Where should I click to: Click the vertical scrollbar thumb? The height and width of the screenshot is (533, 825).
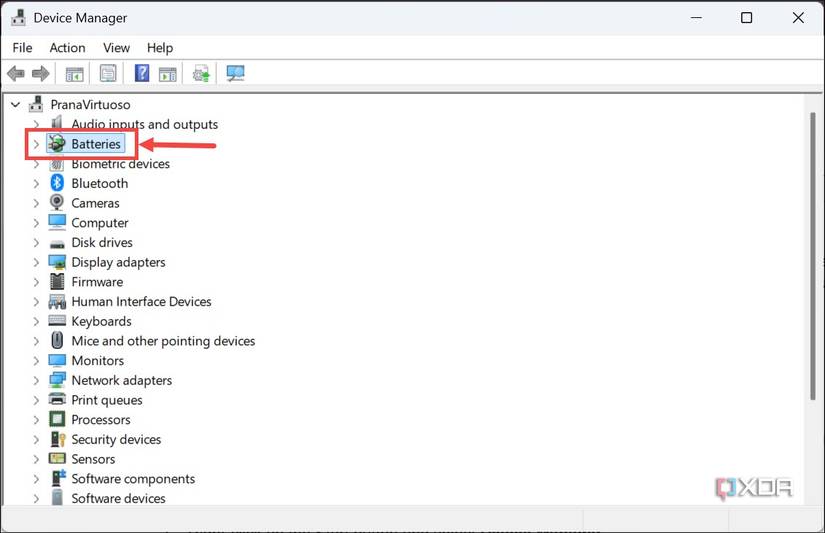click(813, 257)
